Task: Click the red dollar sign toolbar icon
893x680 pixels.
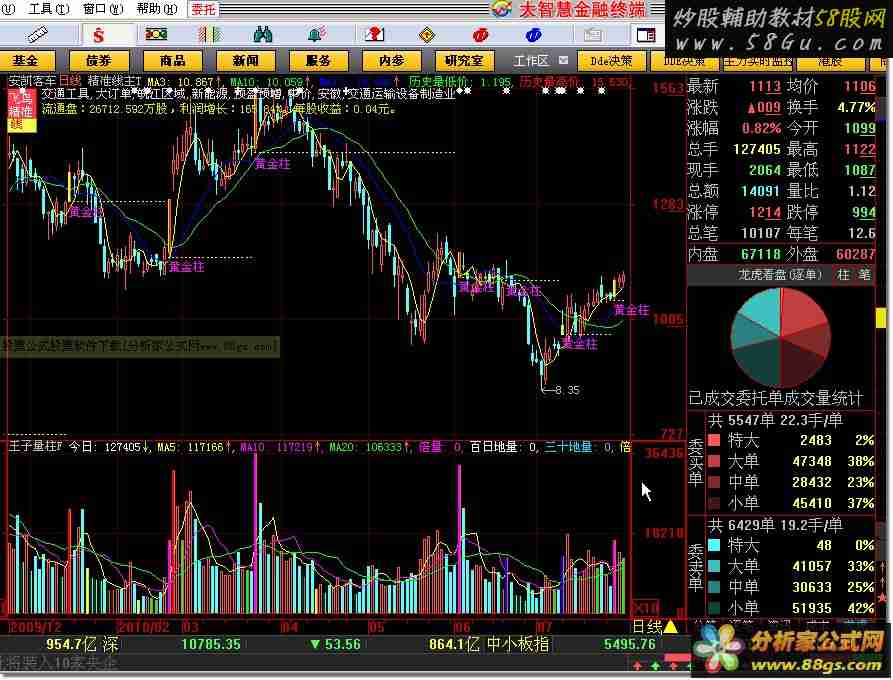Action: point(99,36)
